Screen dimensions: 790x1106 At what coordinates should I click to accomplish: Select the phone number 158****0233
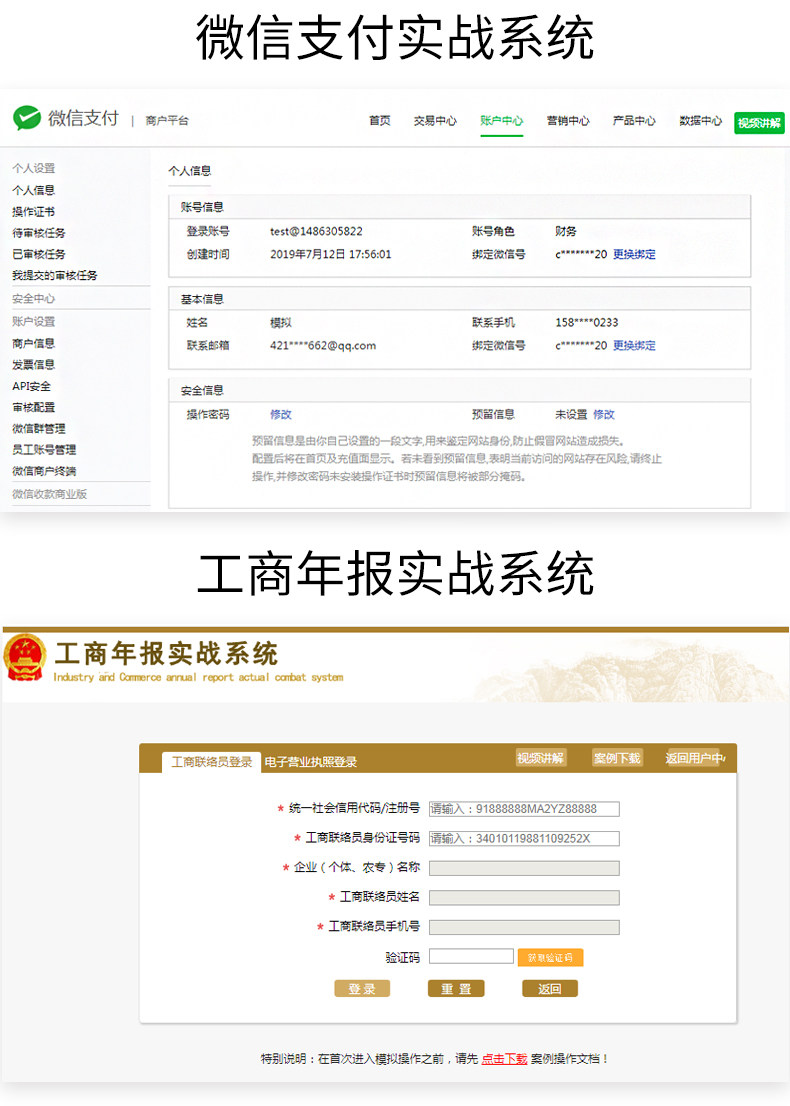coord(587,322)
